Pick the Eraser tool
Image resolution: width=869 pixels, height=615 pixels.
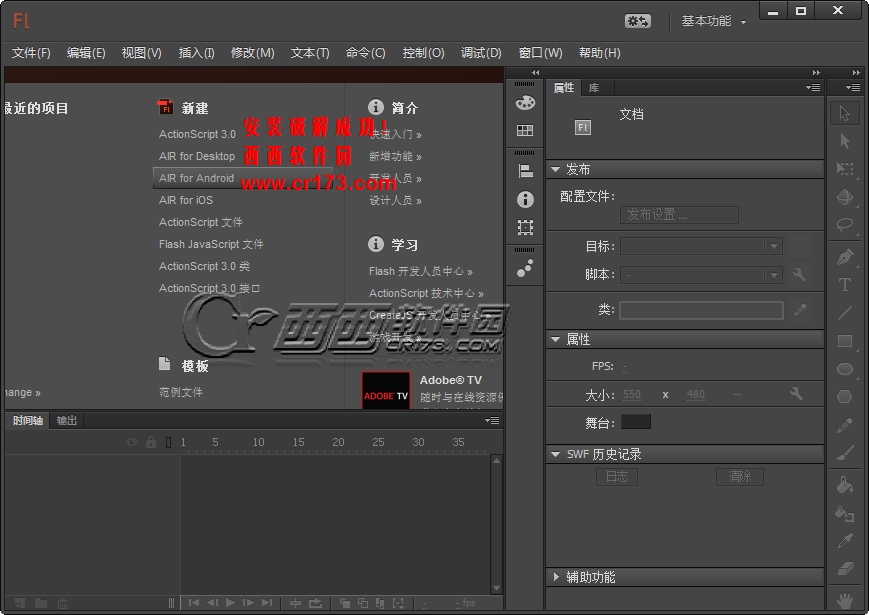click(x=845, y=569)
